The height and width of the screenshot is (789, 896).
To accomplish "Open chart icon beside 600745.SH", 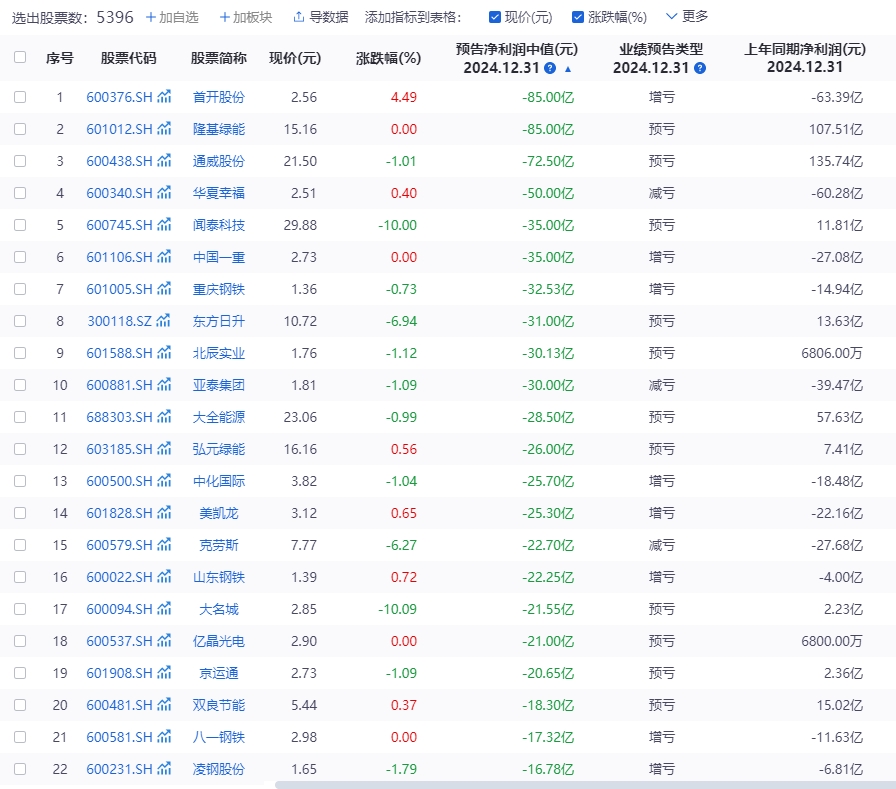I will tap(164, 225).
